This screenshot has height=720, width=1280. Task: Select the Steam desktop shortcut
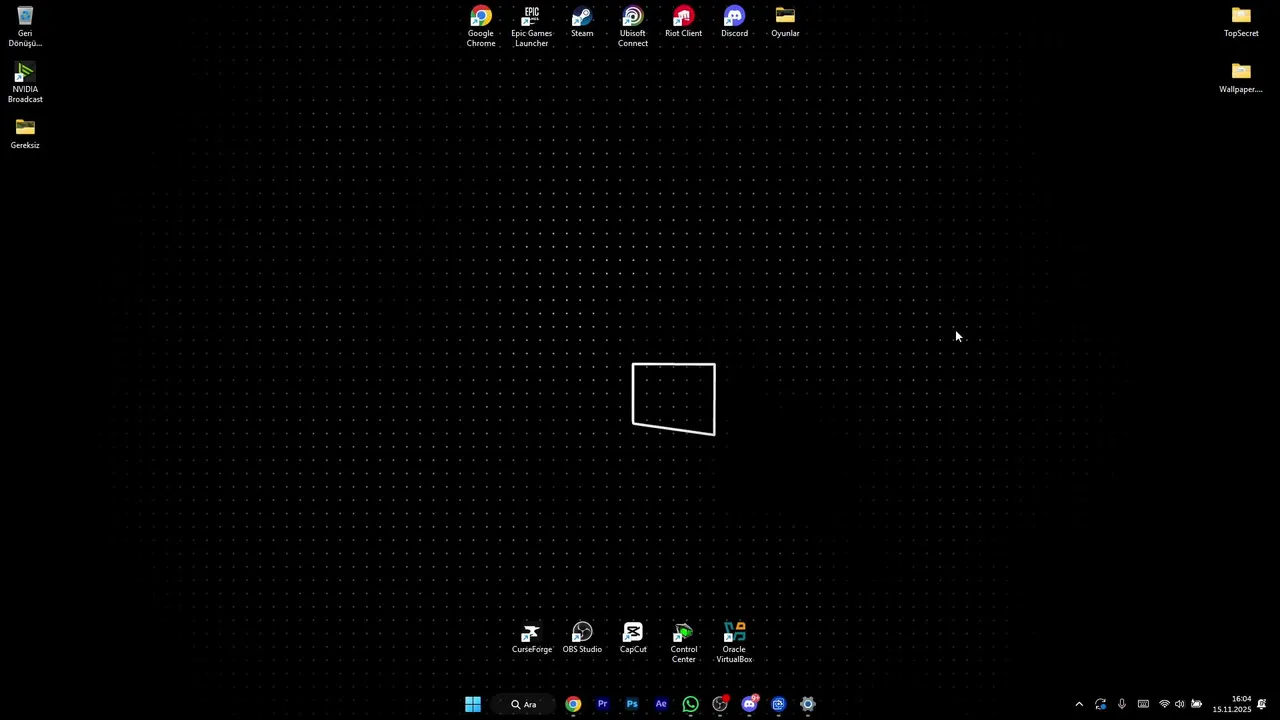(582, 22)
